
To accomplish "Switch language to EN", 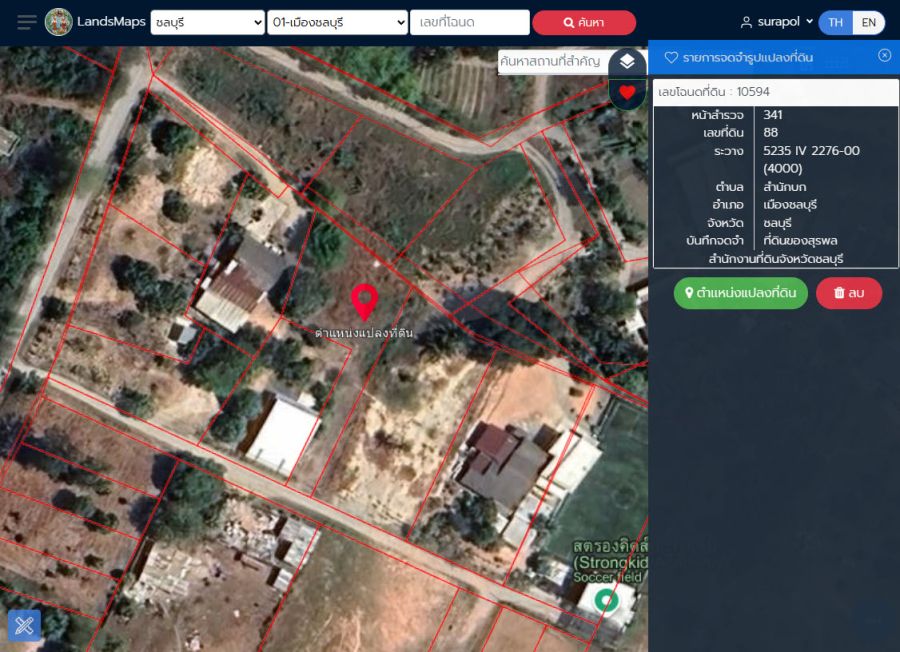I will coord(868,22).
